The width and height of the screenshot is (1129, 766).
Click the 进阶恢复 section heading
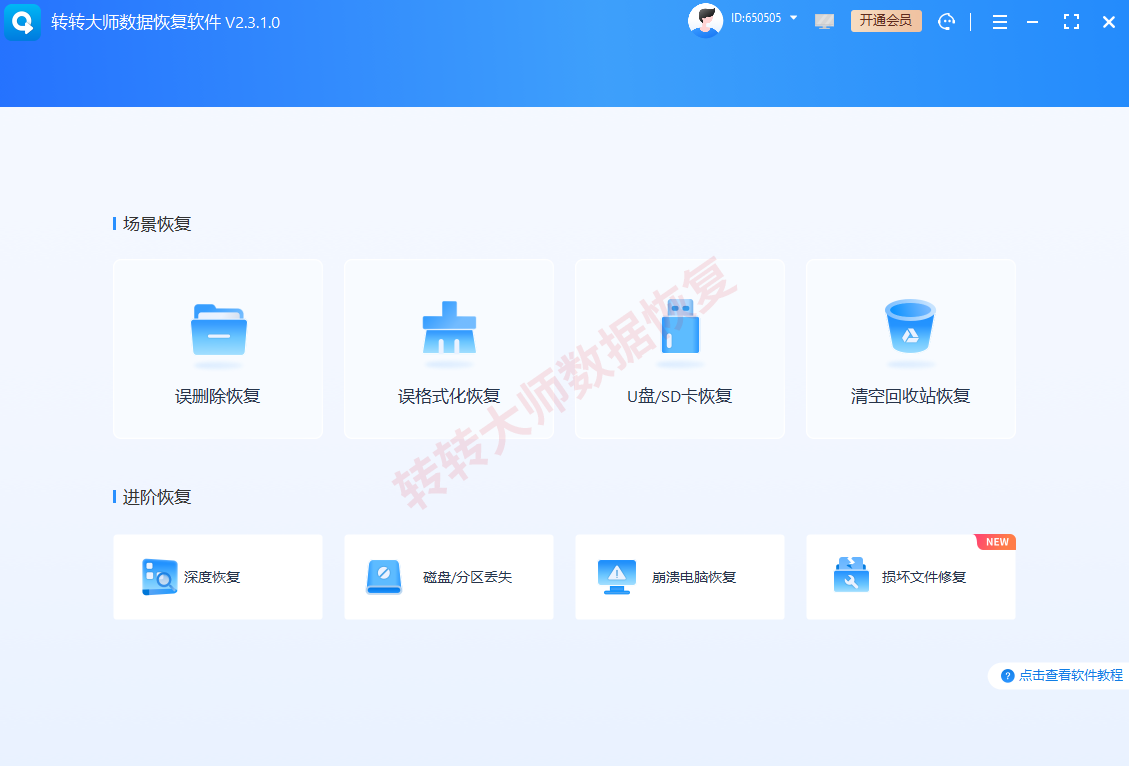tap(156, 497)
